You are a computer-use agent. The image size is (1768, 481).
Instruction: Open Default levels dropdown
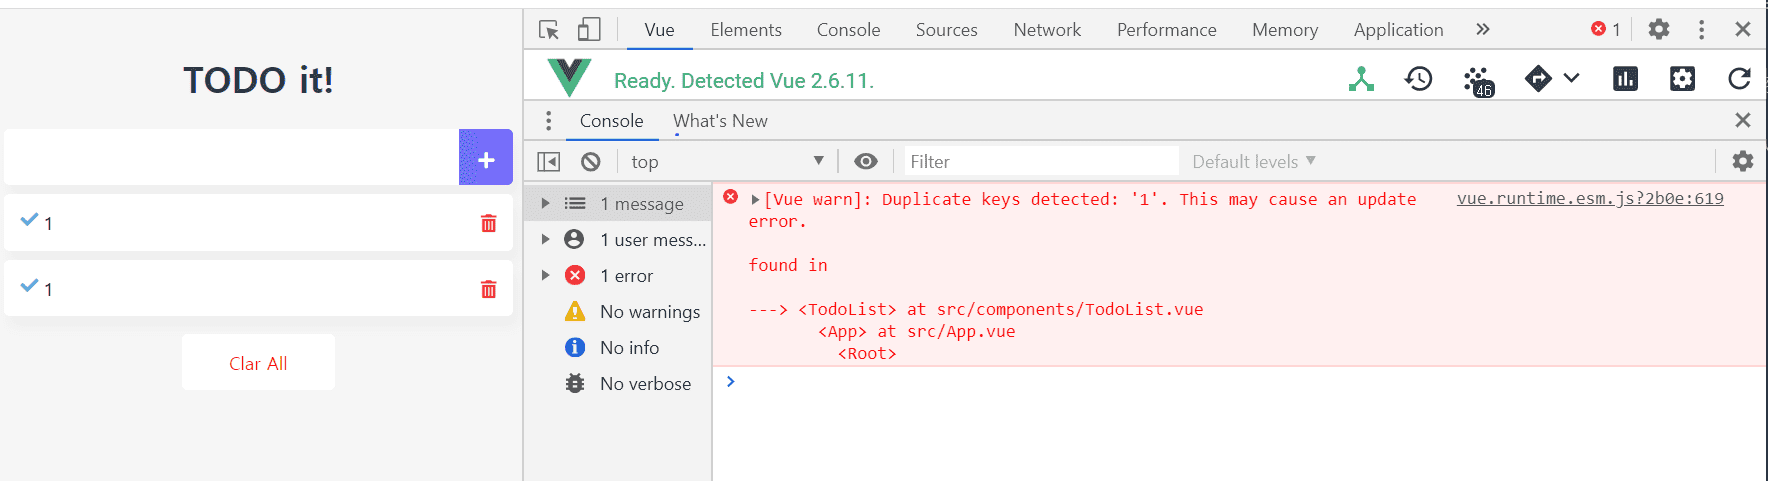click(1253, 161)
